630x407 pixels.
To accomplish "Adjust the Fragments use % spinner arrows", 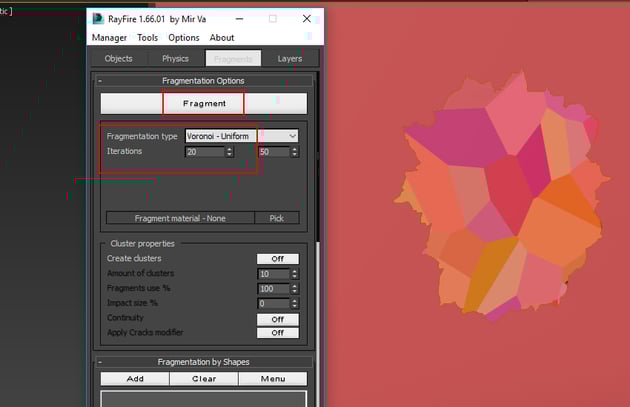I will tap(294, 289).
